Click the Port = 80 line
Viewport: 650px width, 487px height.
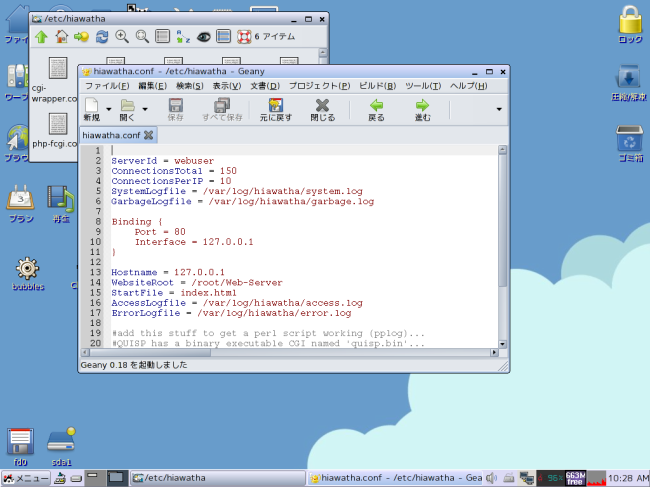pyautogui.click(x=160, y=232)
